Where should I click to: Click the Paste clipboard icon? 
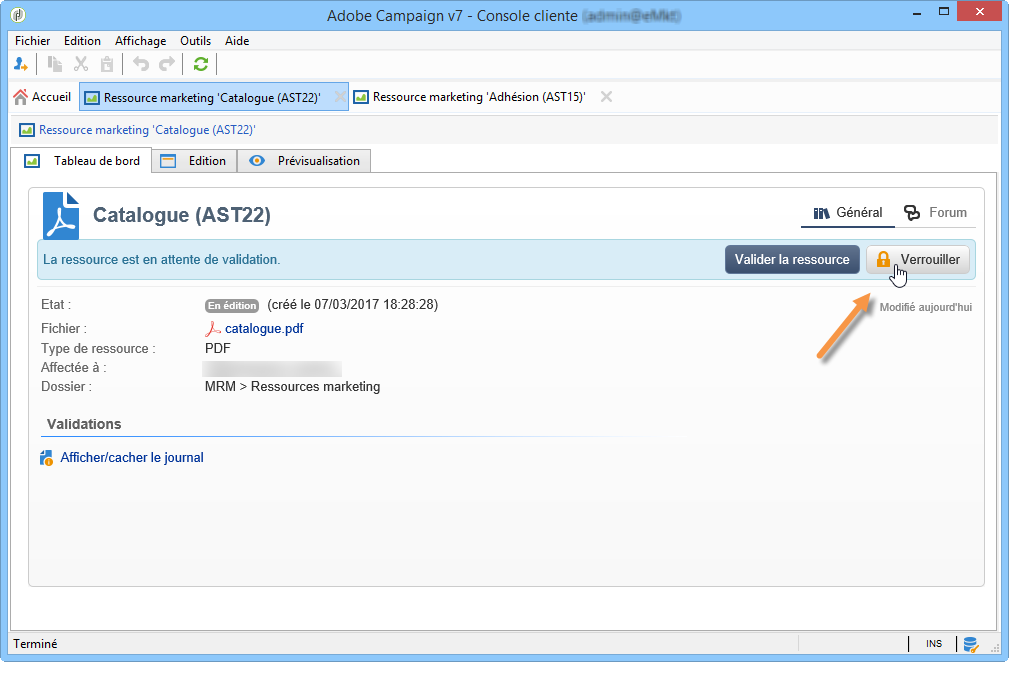point(107,64)
